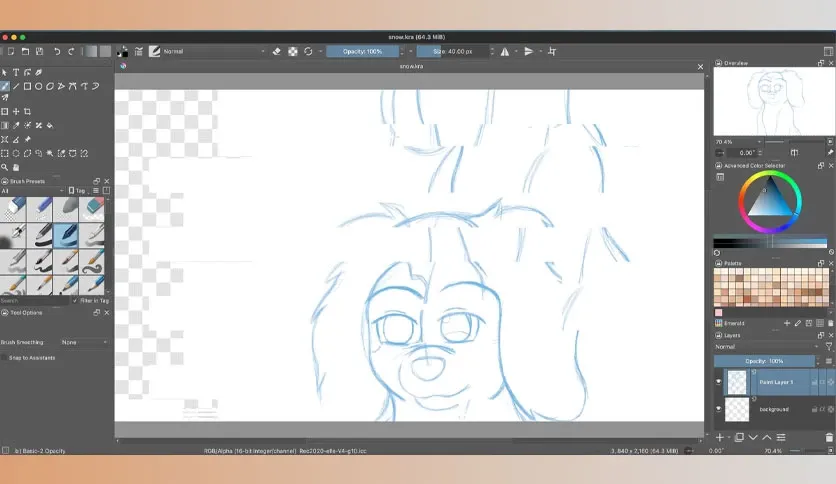Select the Calligraphy tool

38,72
